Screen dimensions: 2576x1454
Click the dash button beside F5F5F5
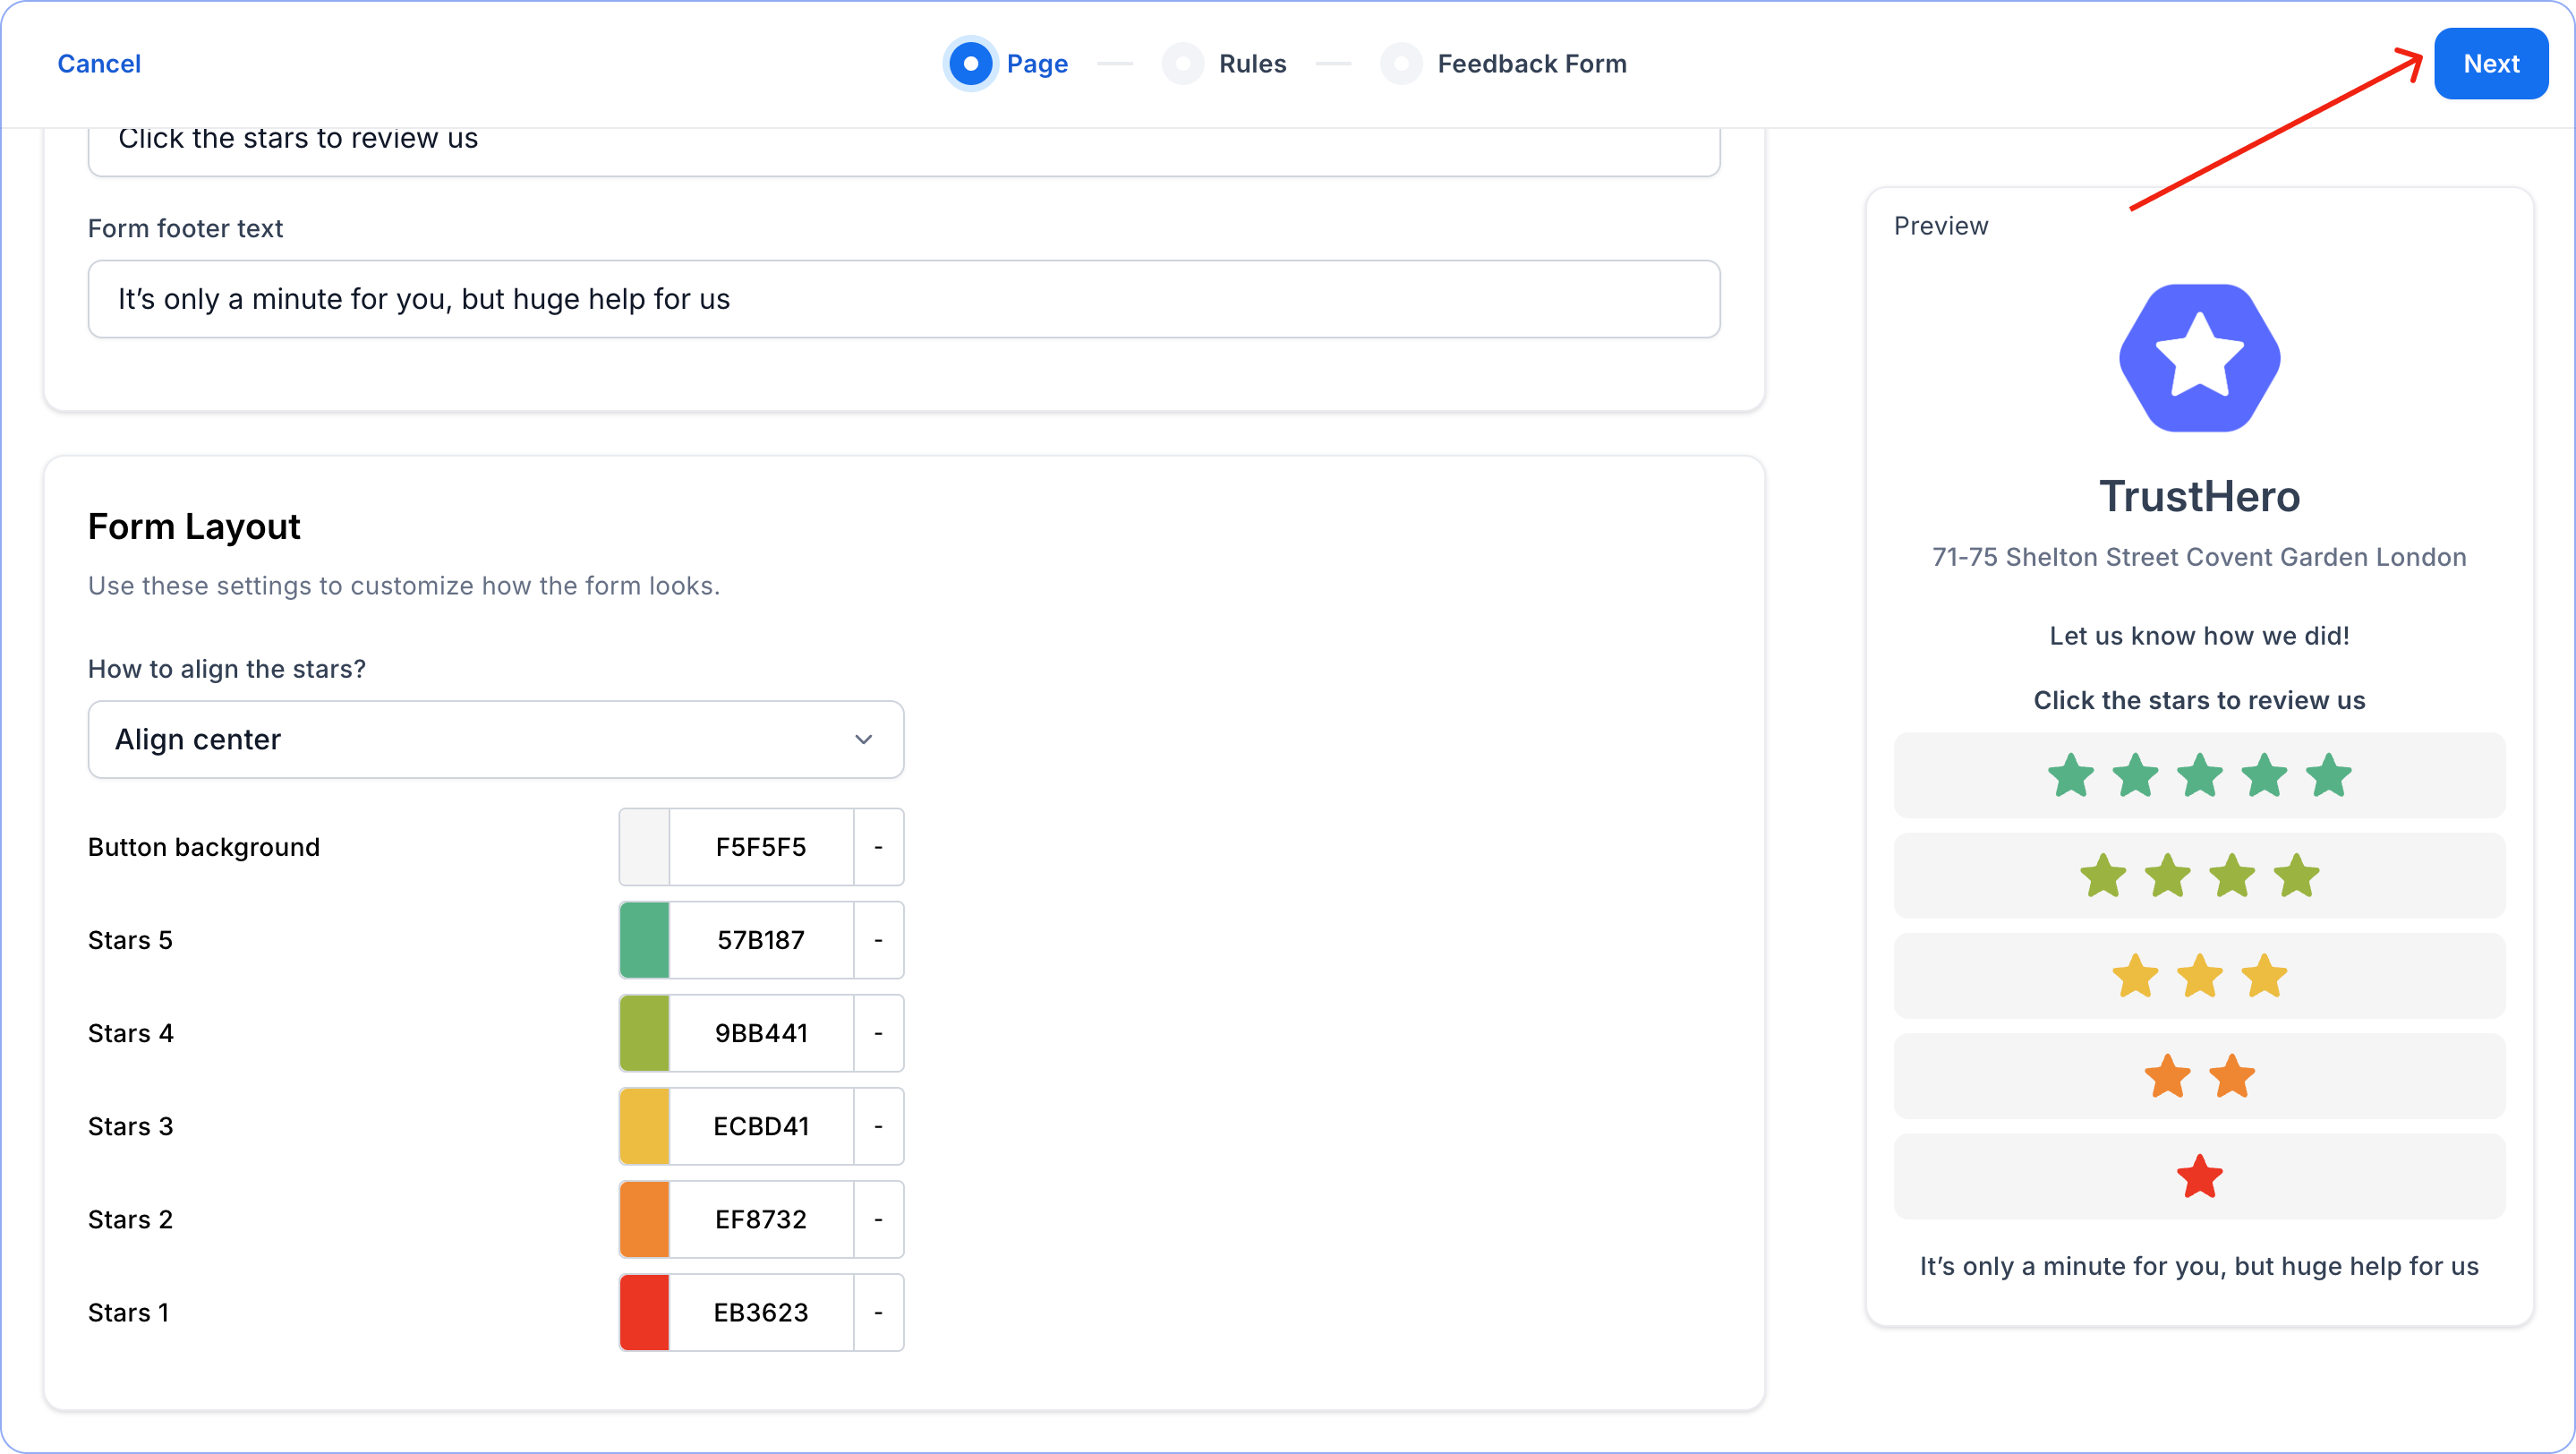tap(878, 847)
